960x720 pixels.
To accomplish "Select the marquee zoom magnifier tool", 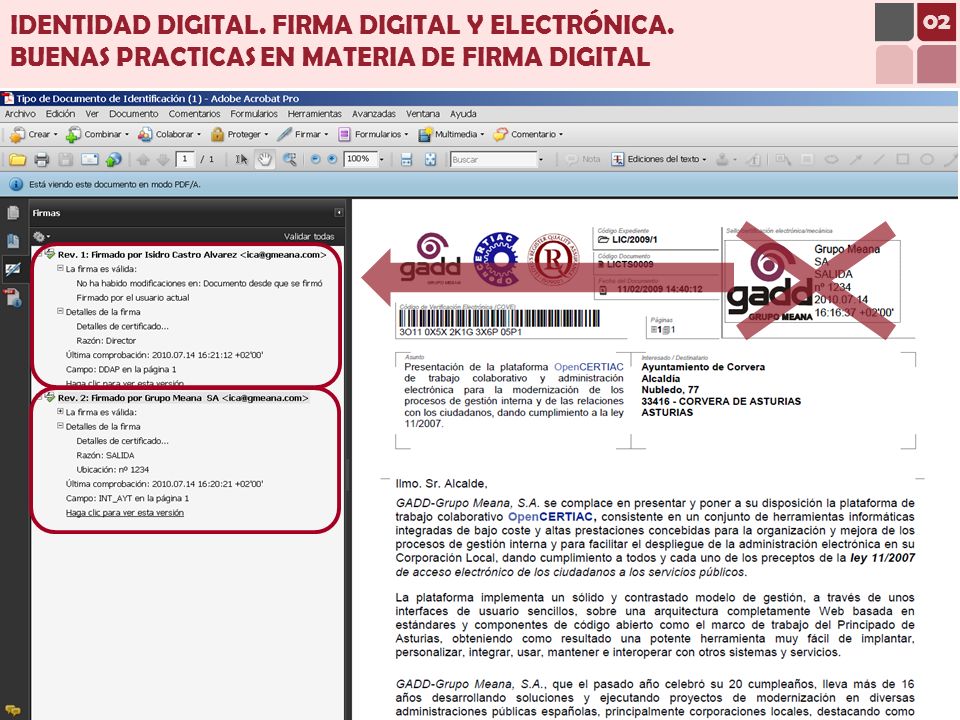I will 290,160.
